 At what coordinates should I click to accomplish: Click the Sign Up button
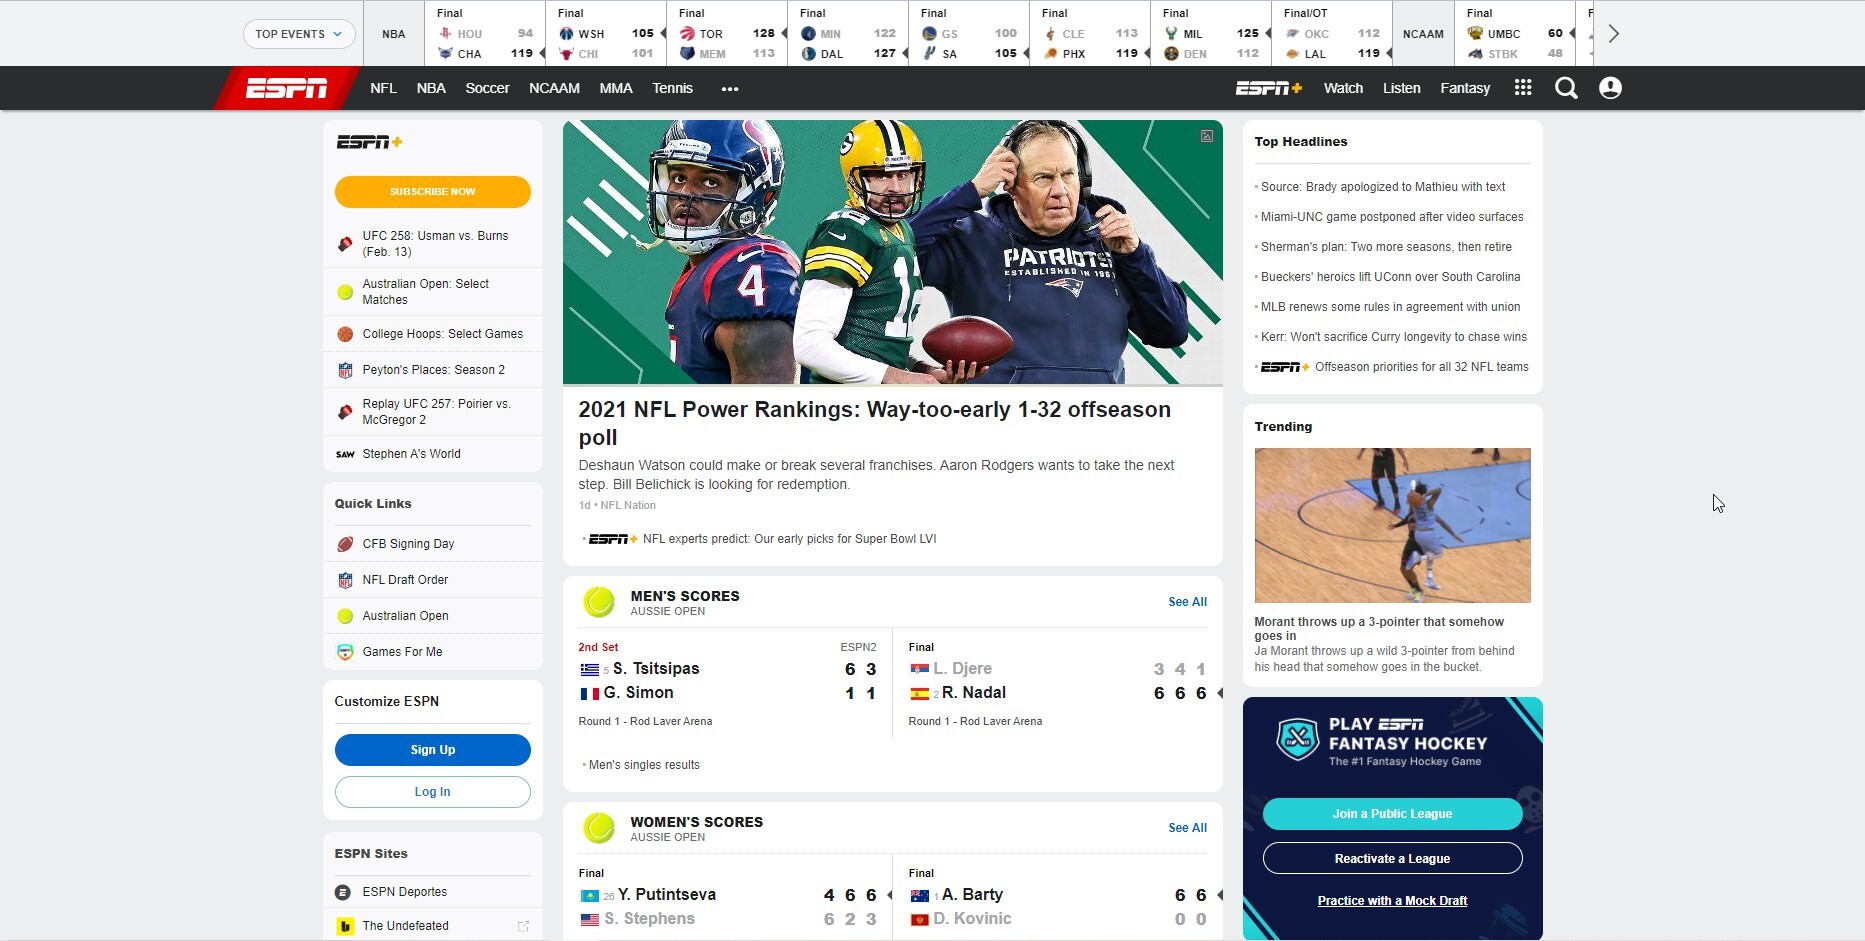pos(432,750)
